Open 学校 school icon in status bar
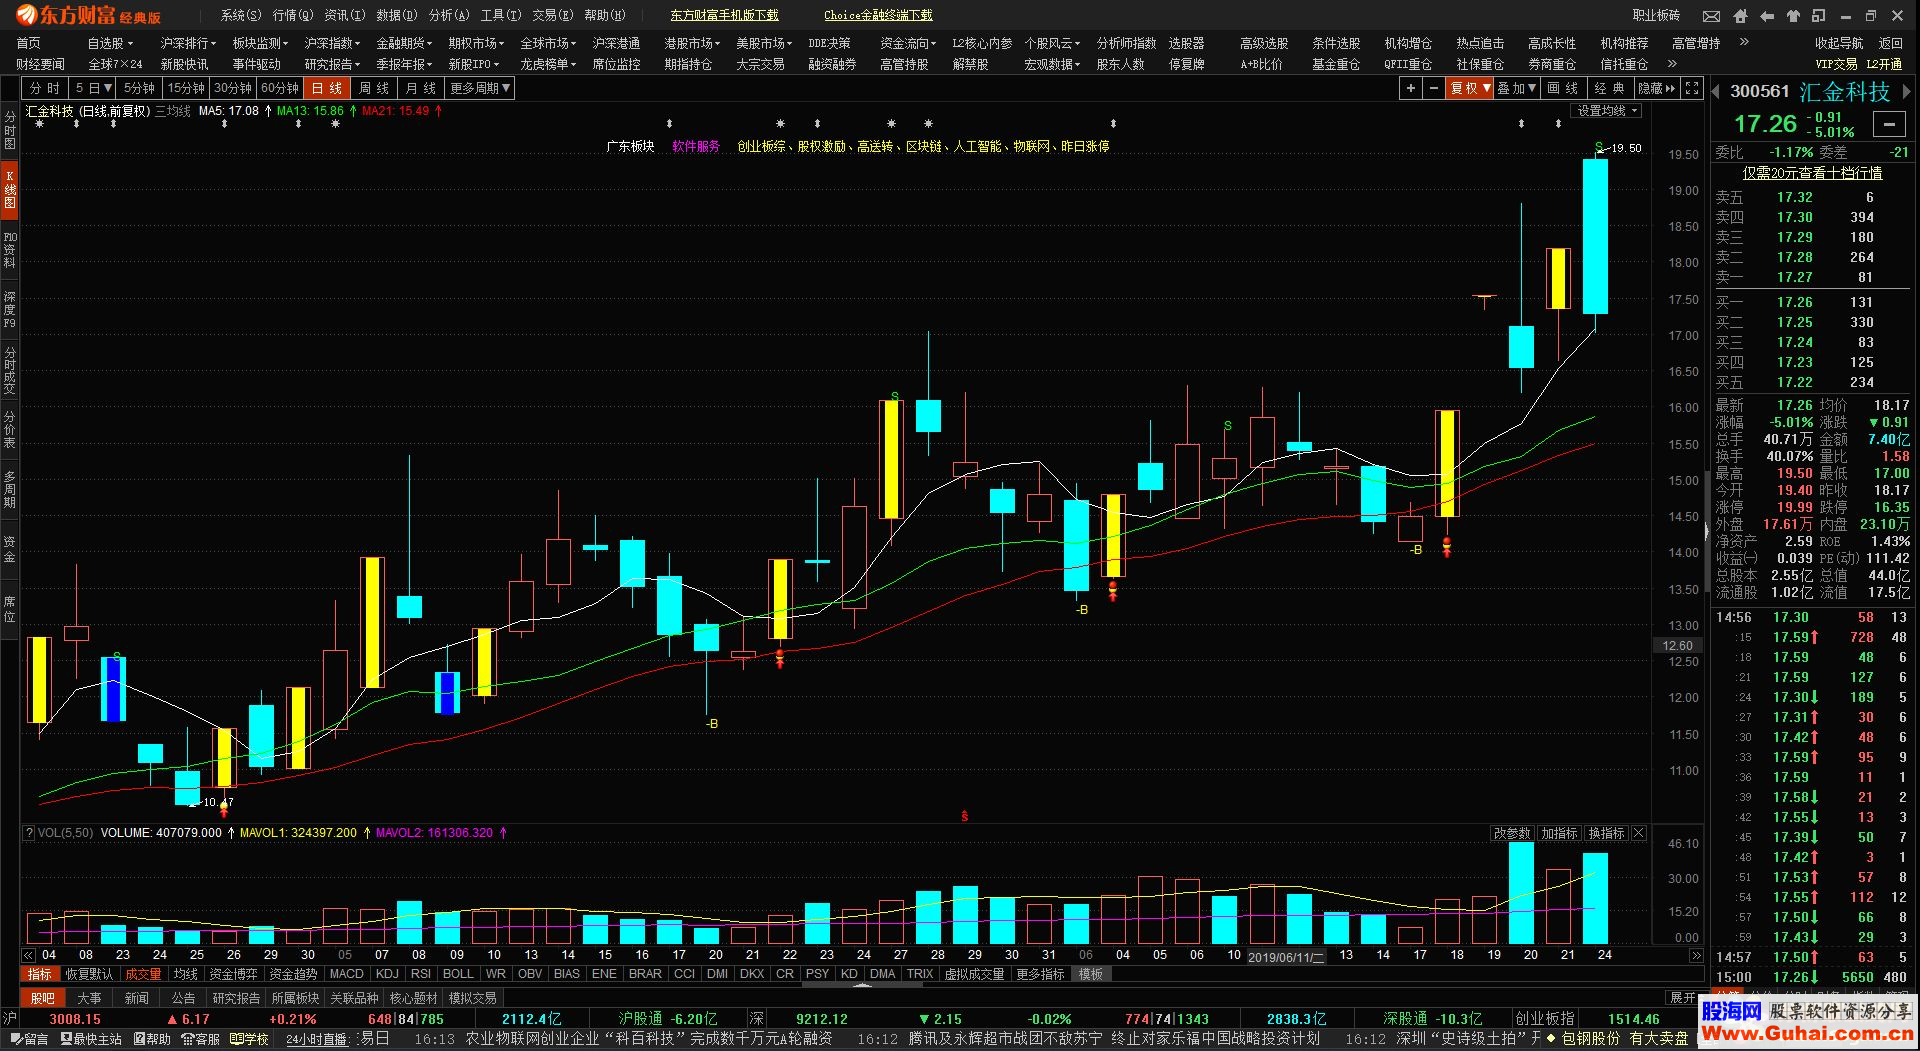 click(249, 1039)
